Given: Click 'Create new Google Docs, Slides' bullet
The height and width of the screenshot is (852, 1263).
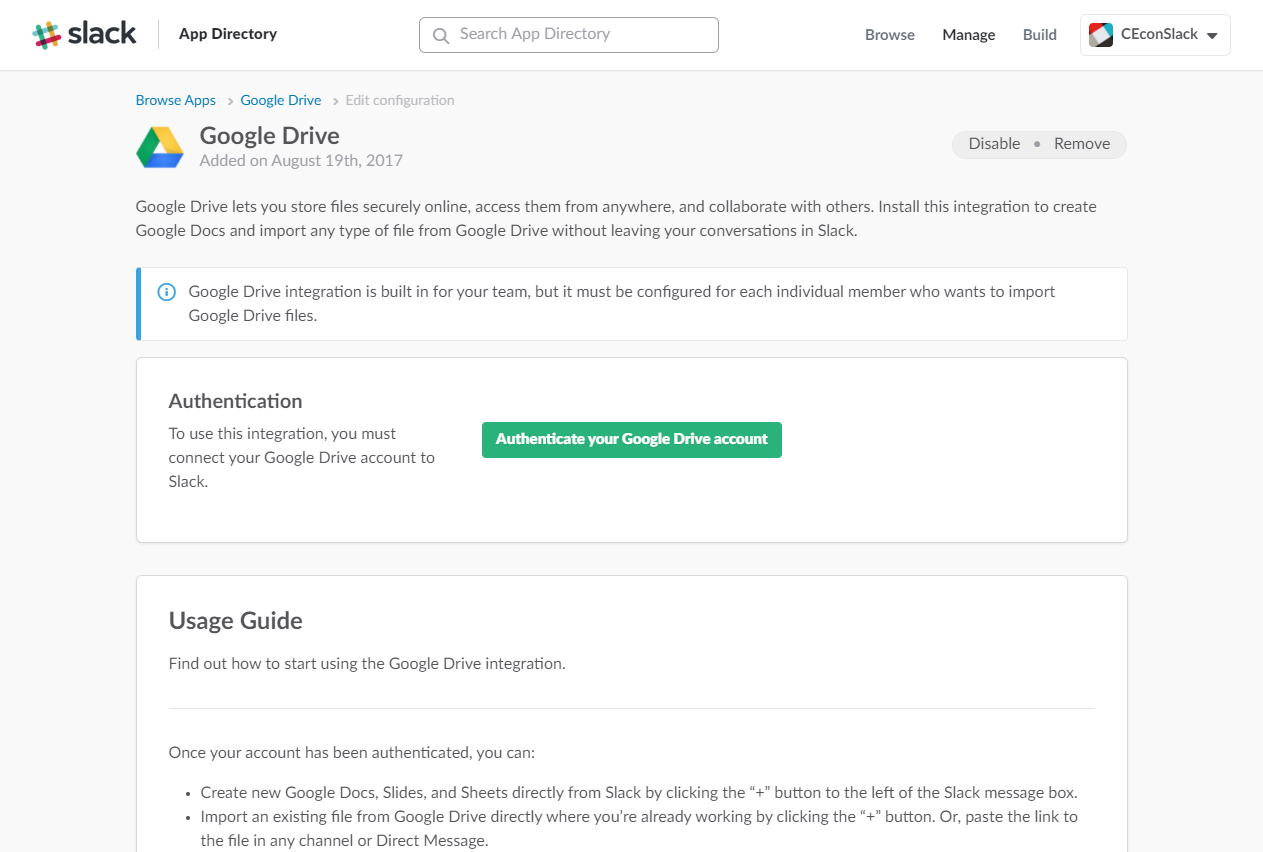Looking at the screenshot, I should pos(639,792).
